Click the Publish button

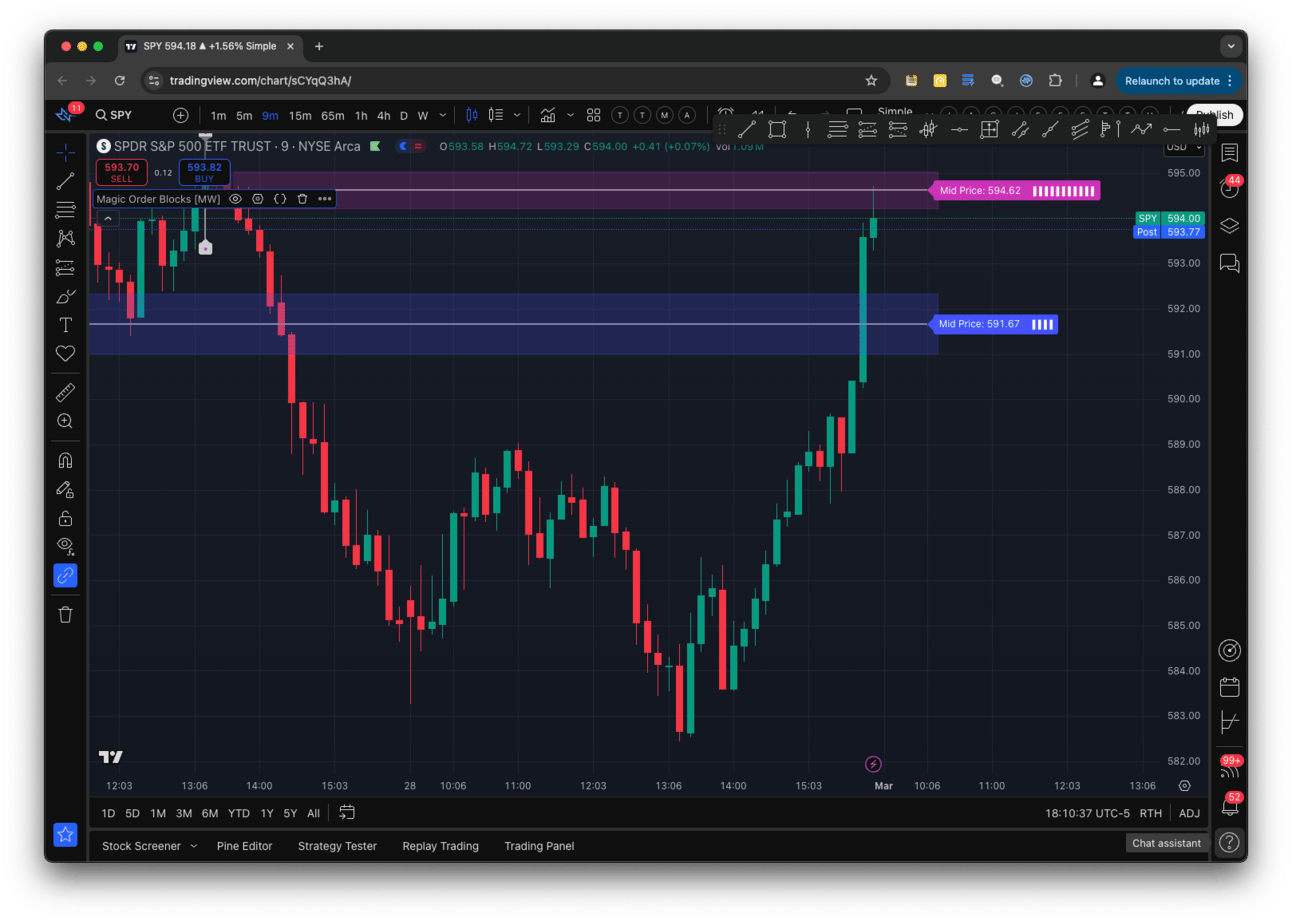(x=1214, y=115)
